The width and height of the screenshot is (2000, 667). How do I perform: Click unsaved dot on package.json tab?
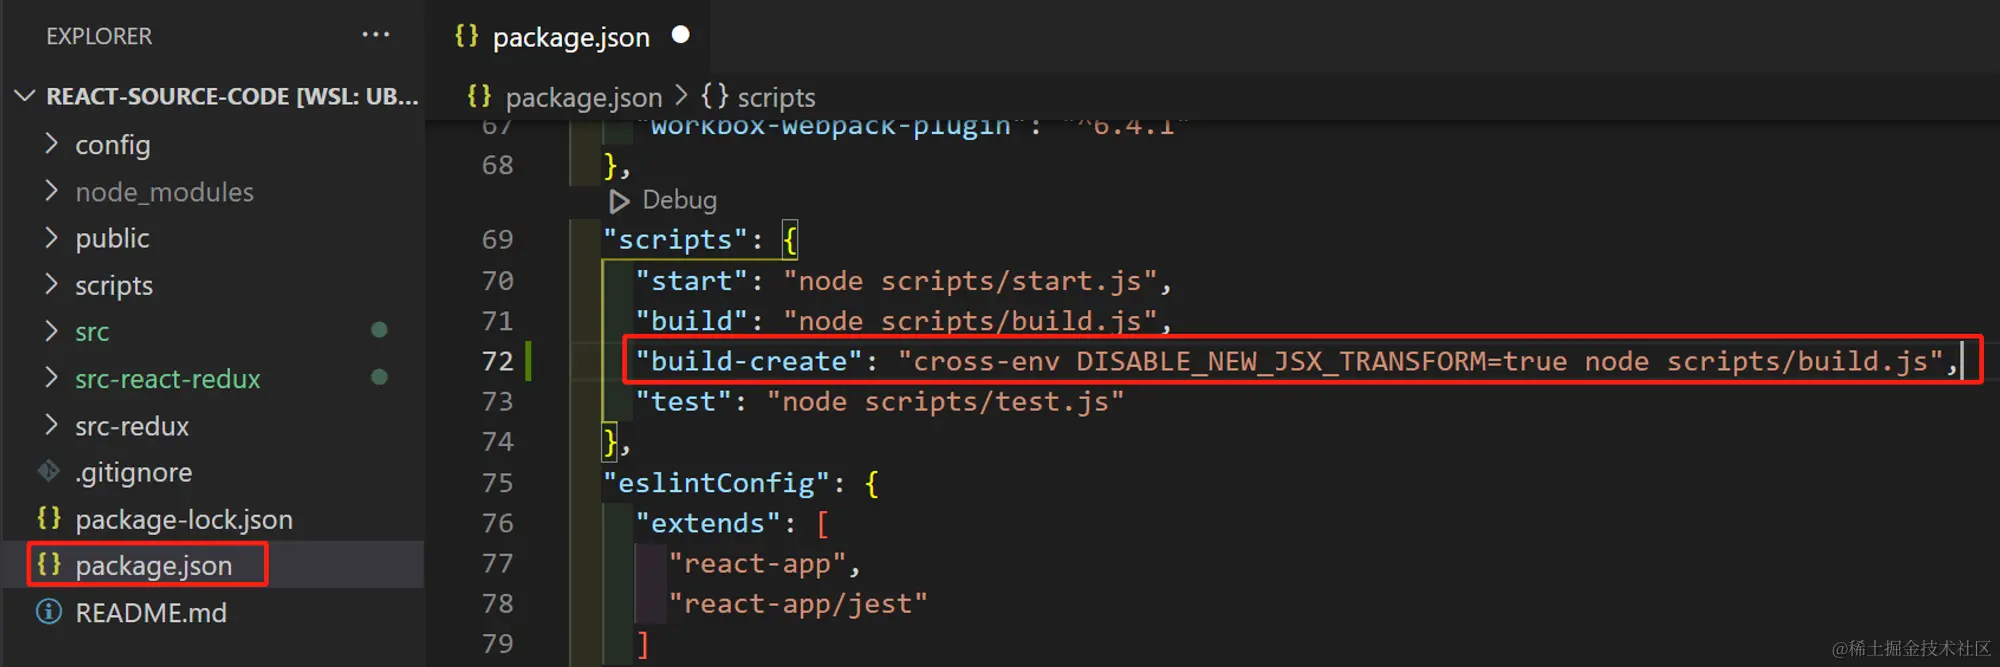[x=681, y=35]
